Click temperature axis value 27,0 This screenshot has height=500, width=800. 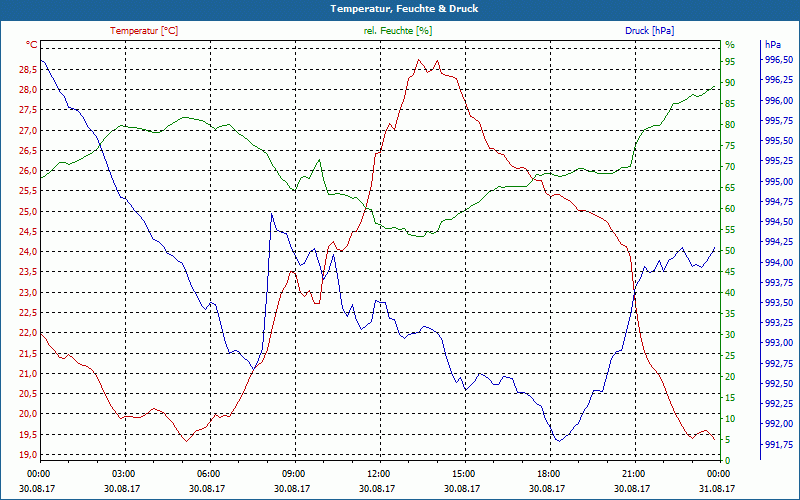tap(28, 131)
